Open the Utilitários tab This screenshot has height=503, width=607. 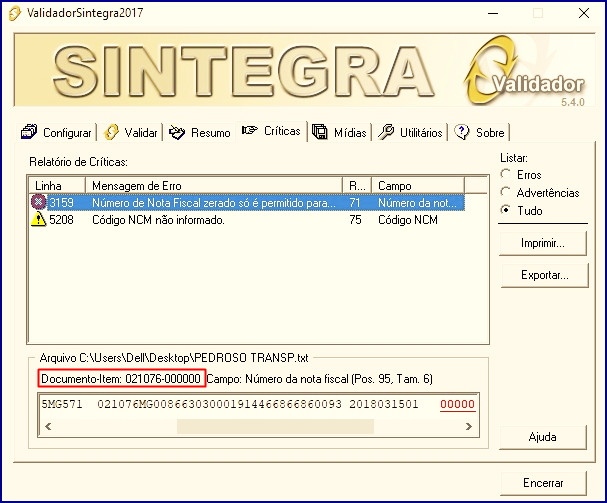click(410, 132)
